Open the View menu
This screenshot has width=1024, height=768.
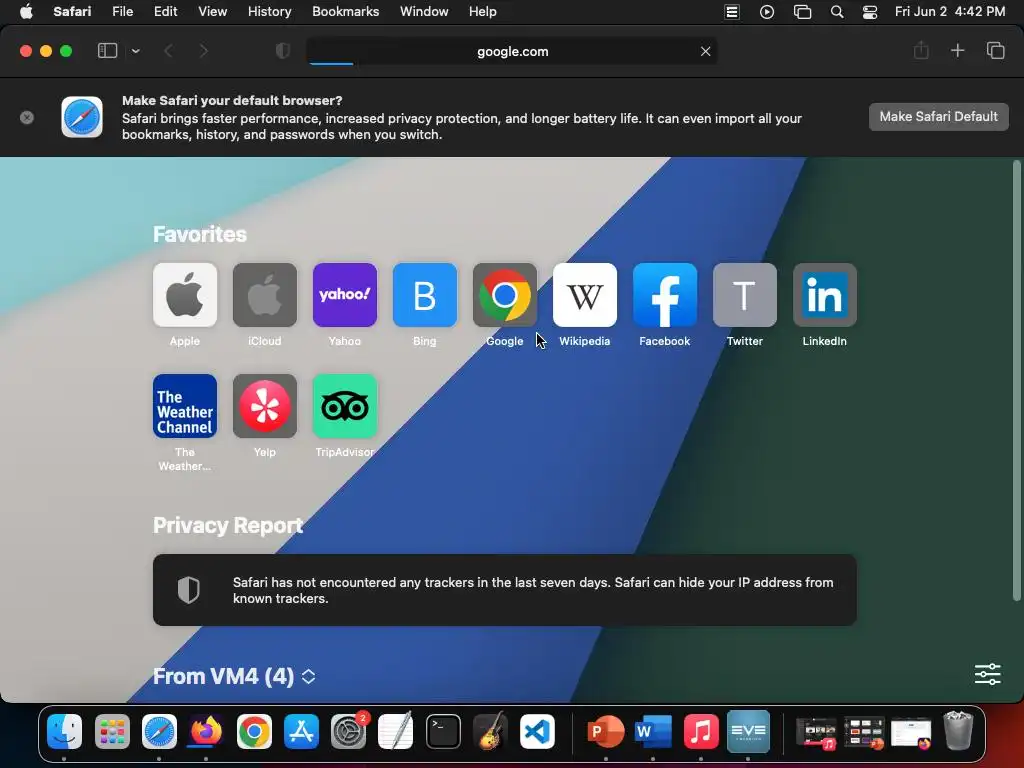click(x=212, y=12)
